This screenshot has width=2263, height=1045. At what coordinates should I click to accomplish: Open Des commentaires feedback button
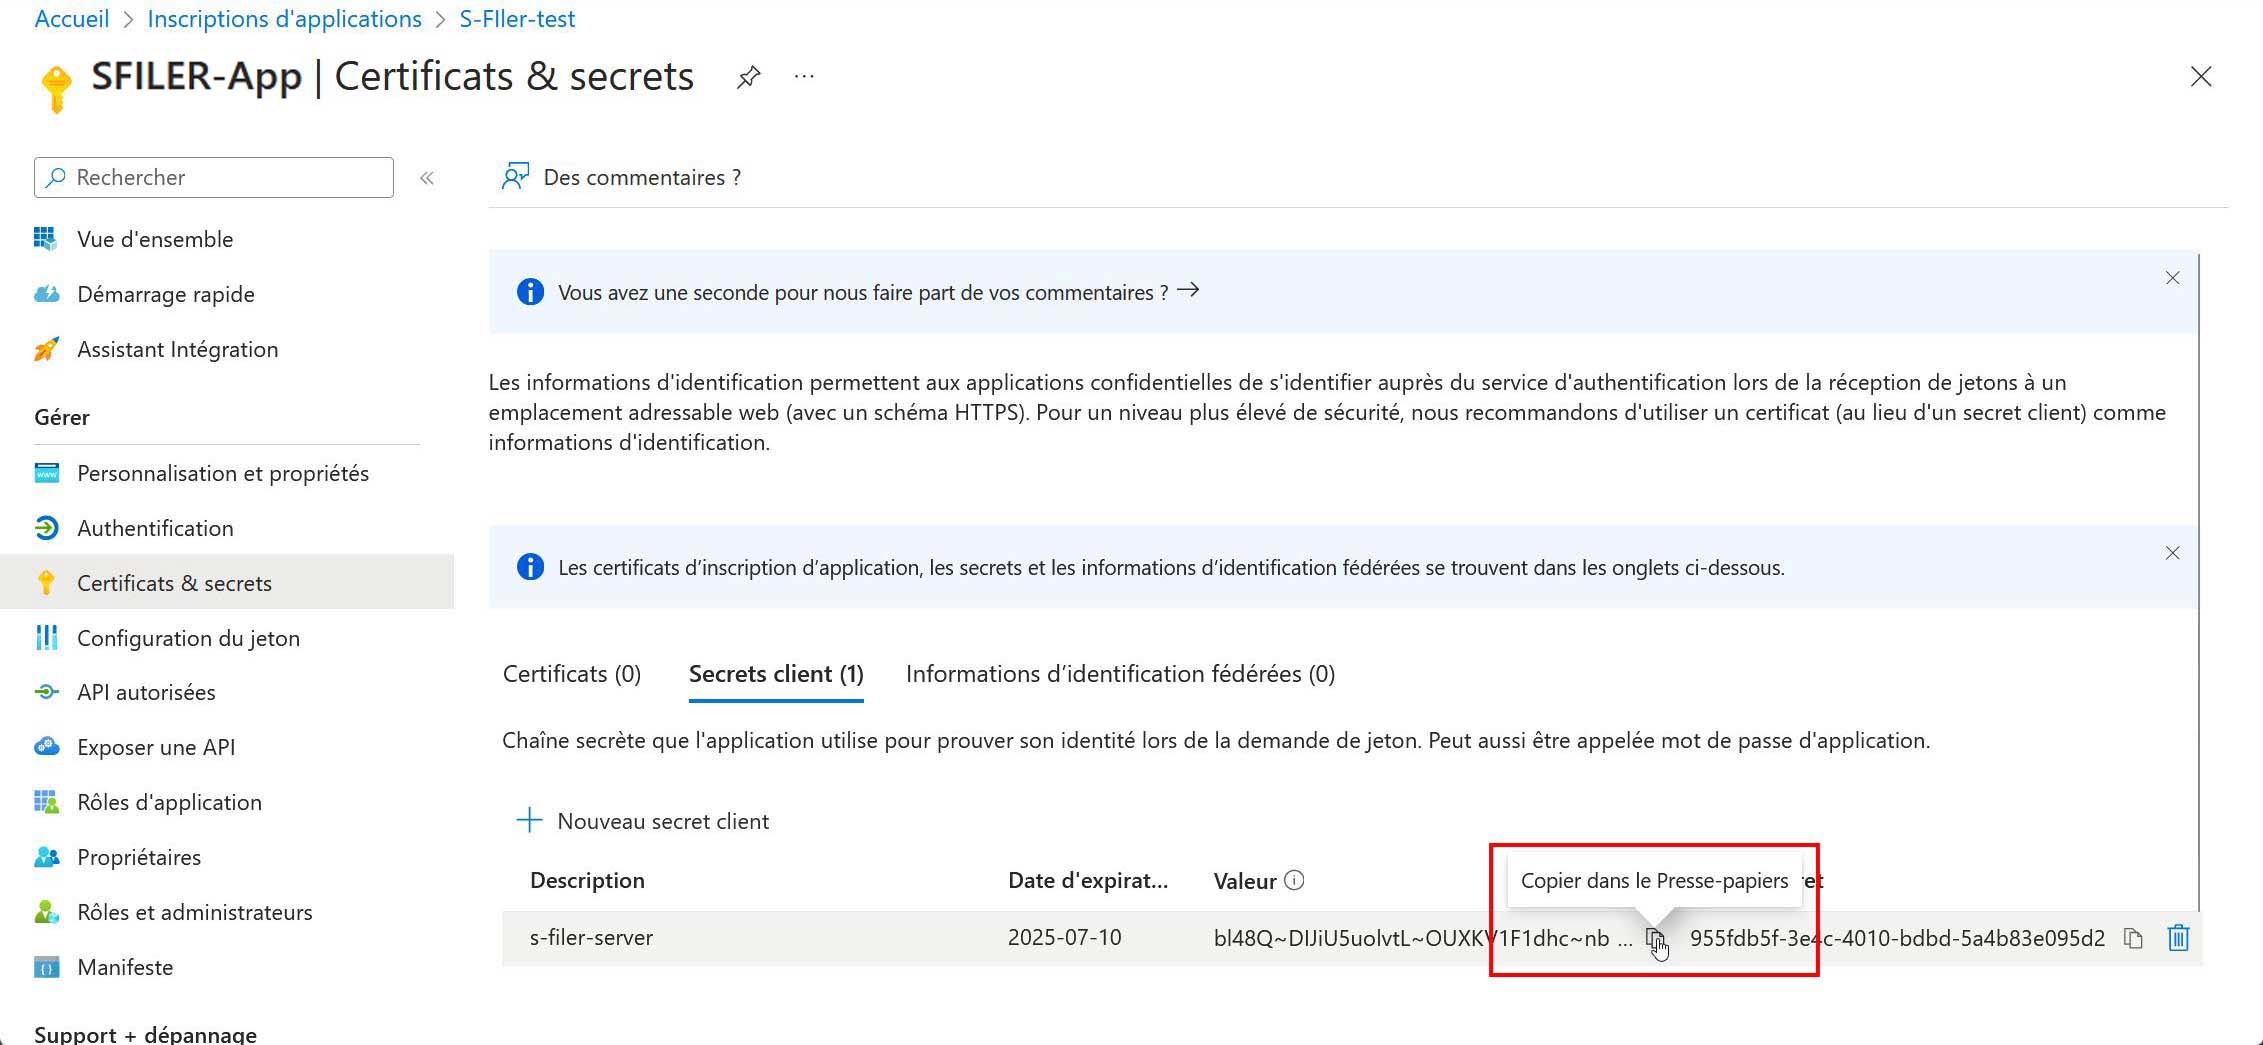click(x=621, y=177)
